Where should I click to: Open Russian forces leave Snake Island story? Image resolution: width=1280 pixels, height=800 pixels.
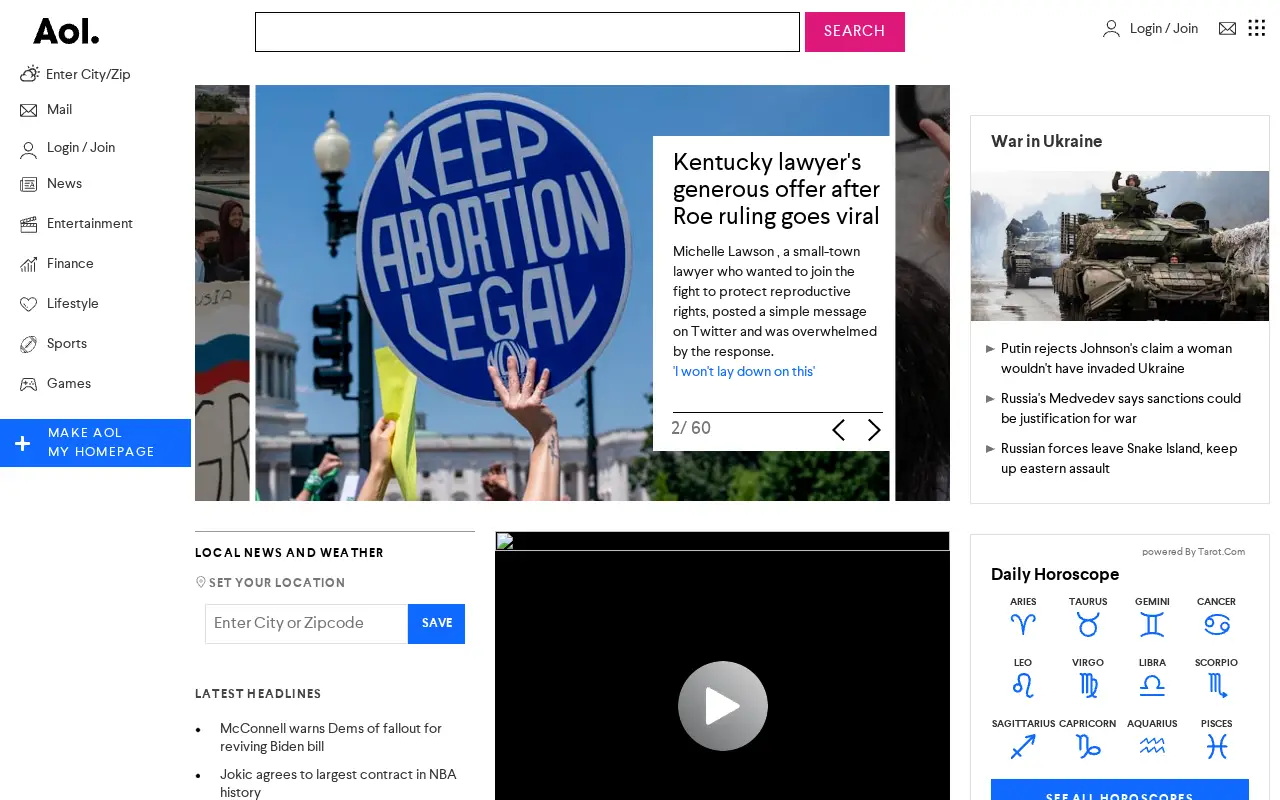tap(1119, 458)
